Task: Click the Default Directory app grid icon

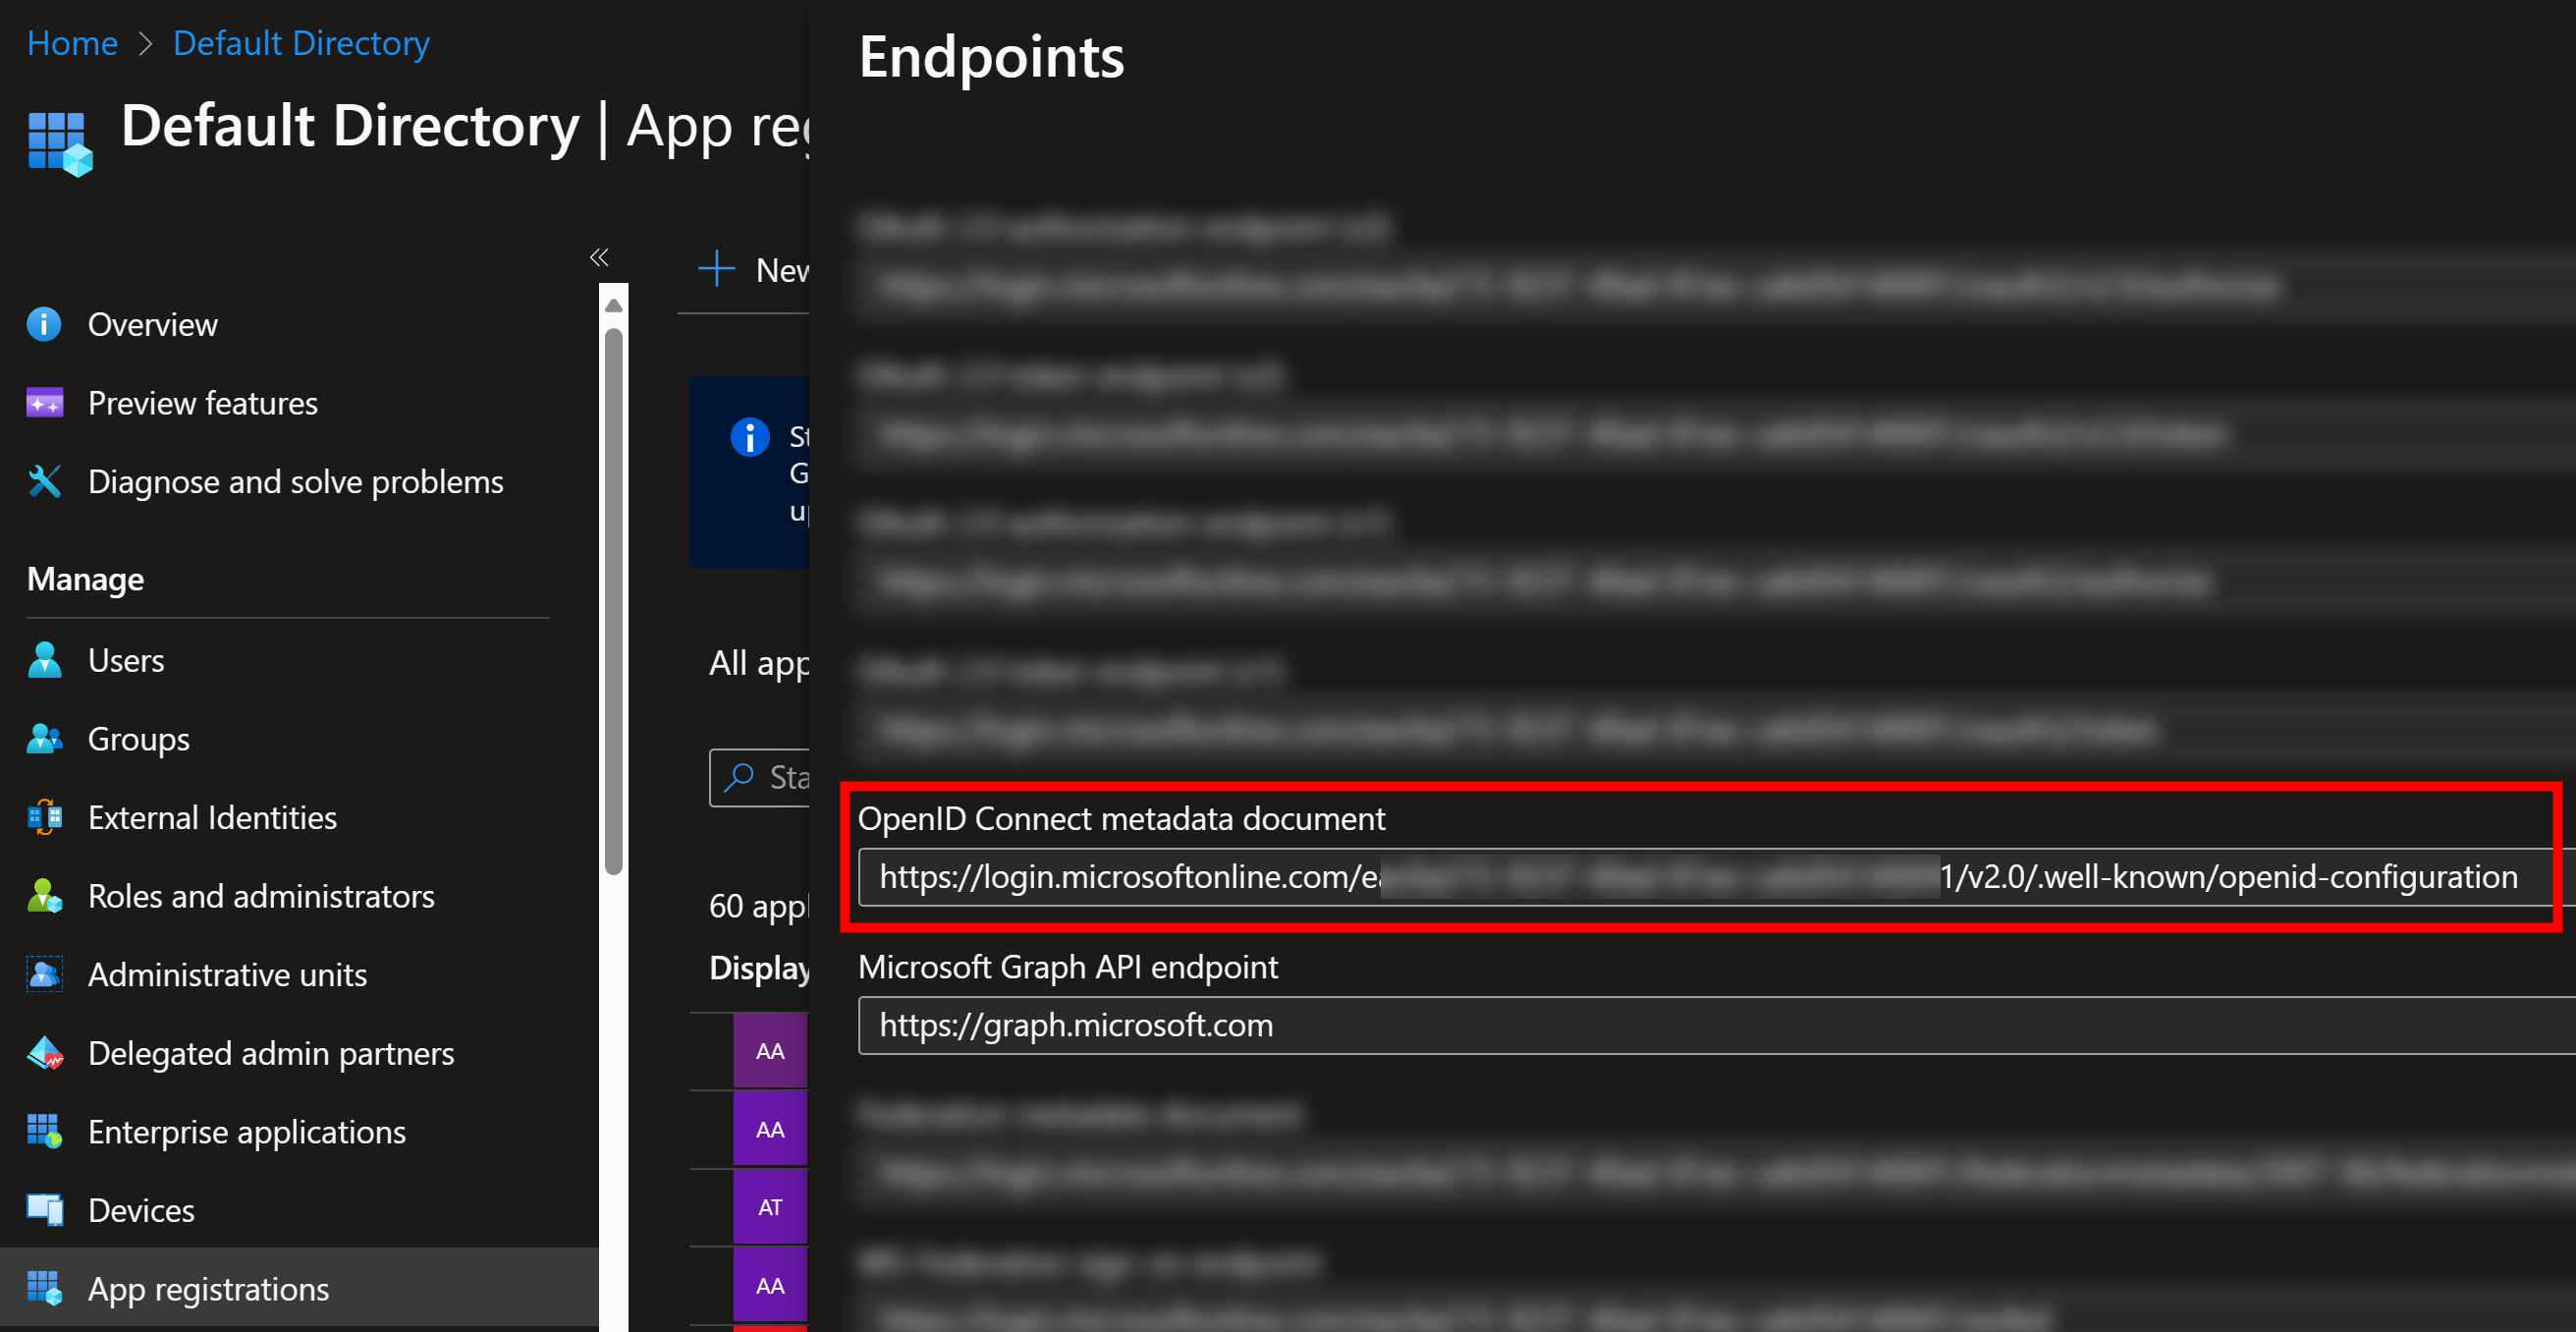Action: [x=60, y=143]
